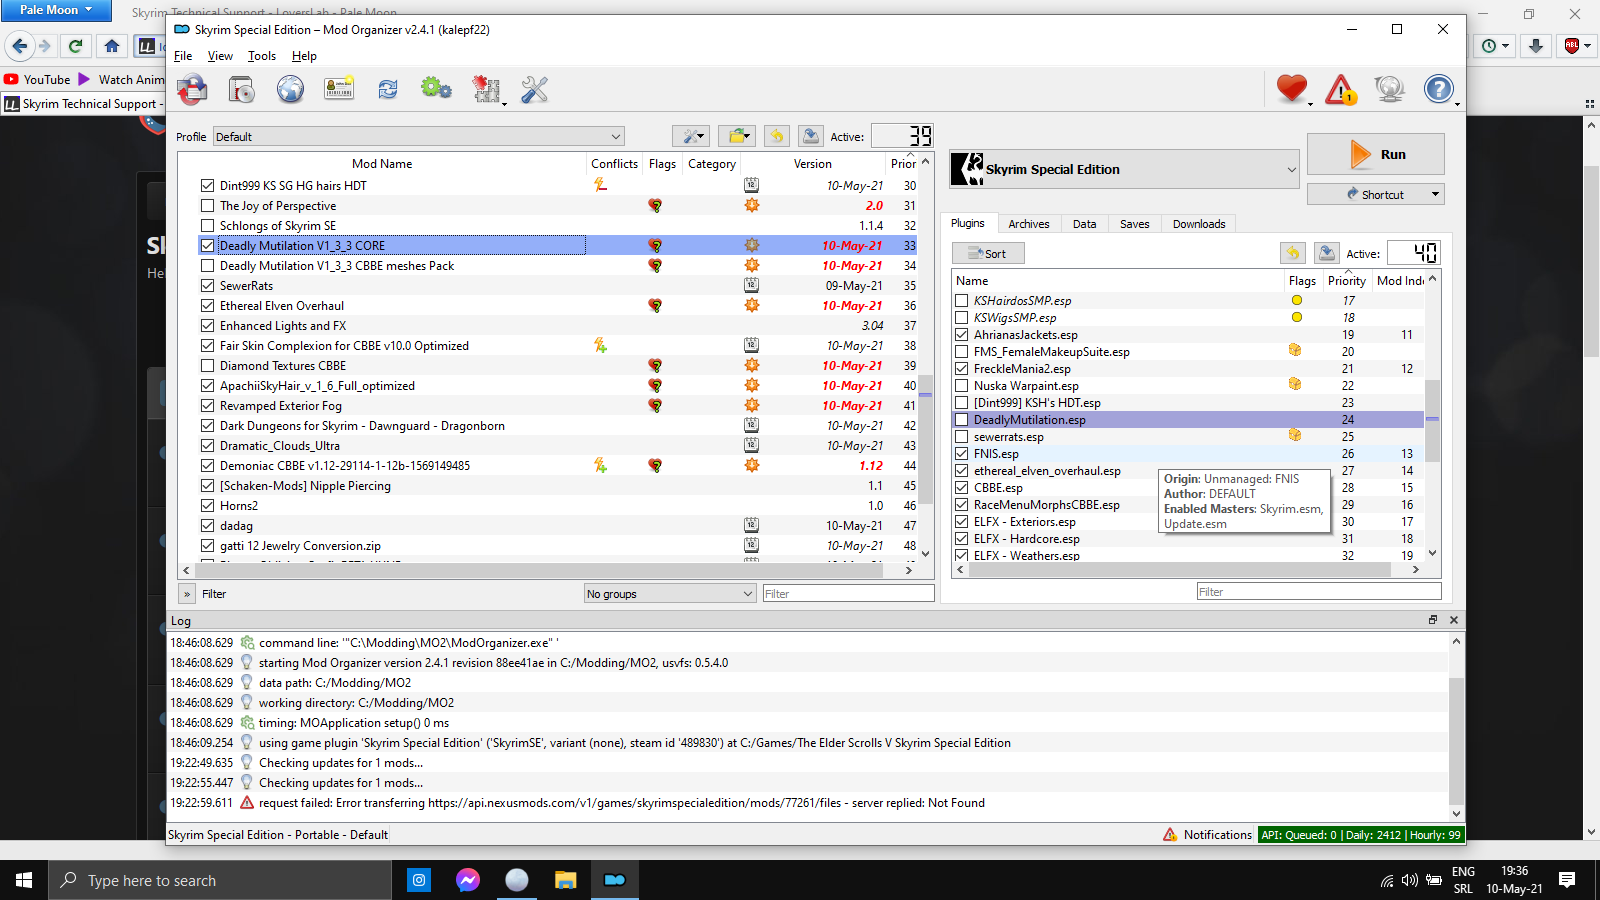Viewport: 1600px width, 900px height.
Task: Uncheck Dint999 KS SG HG hairs HDT mod
Action: pos(207,185)
